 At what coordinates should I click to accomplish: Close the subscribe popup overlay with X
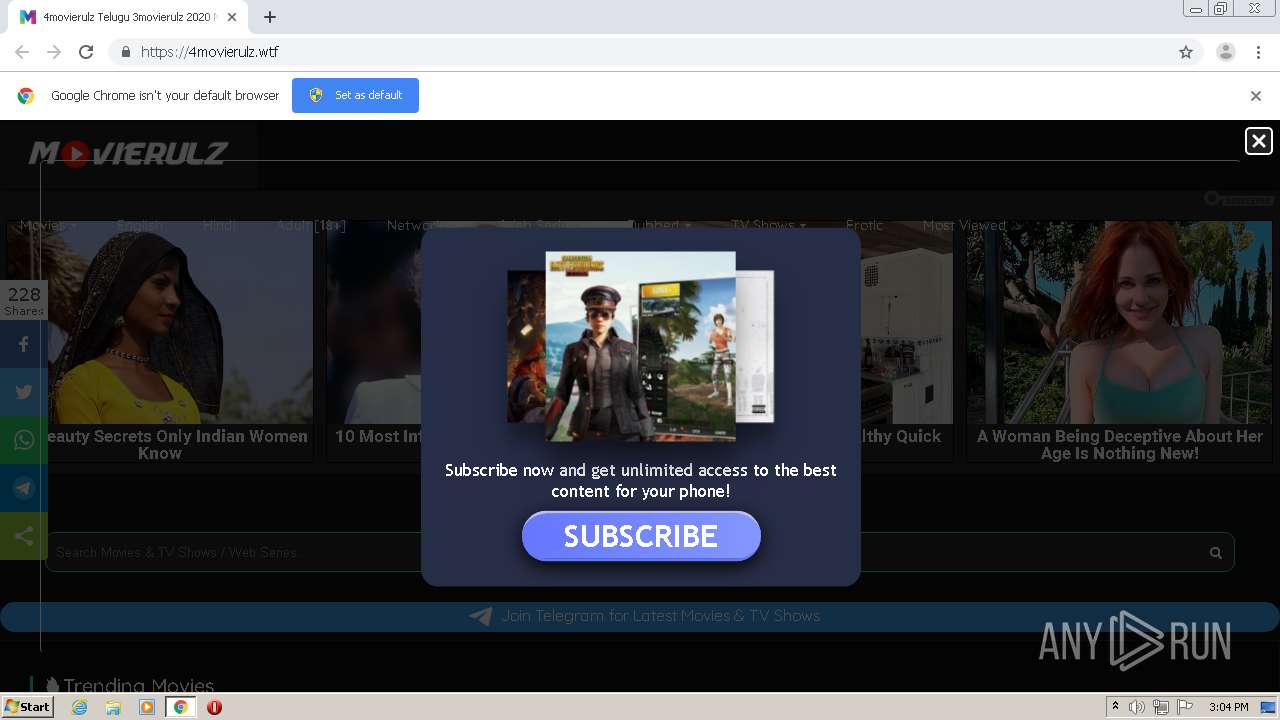[x=1258, y=141]
